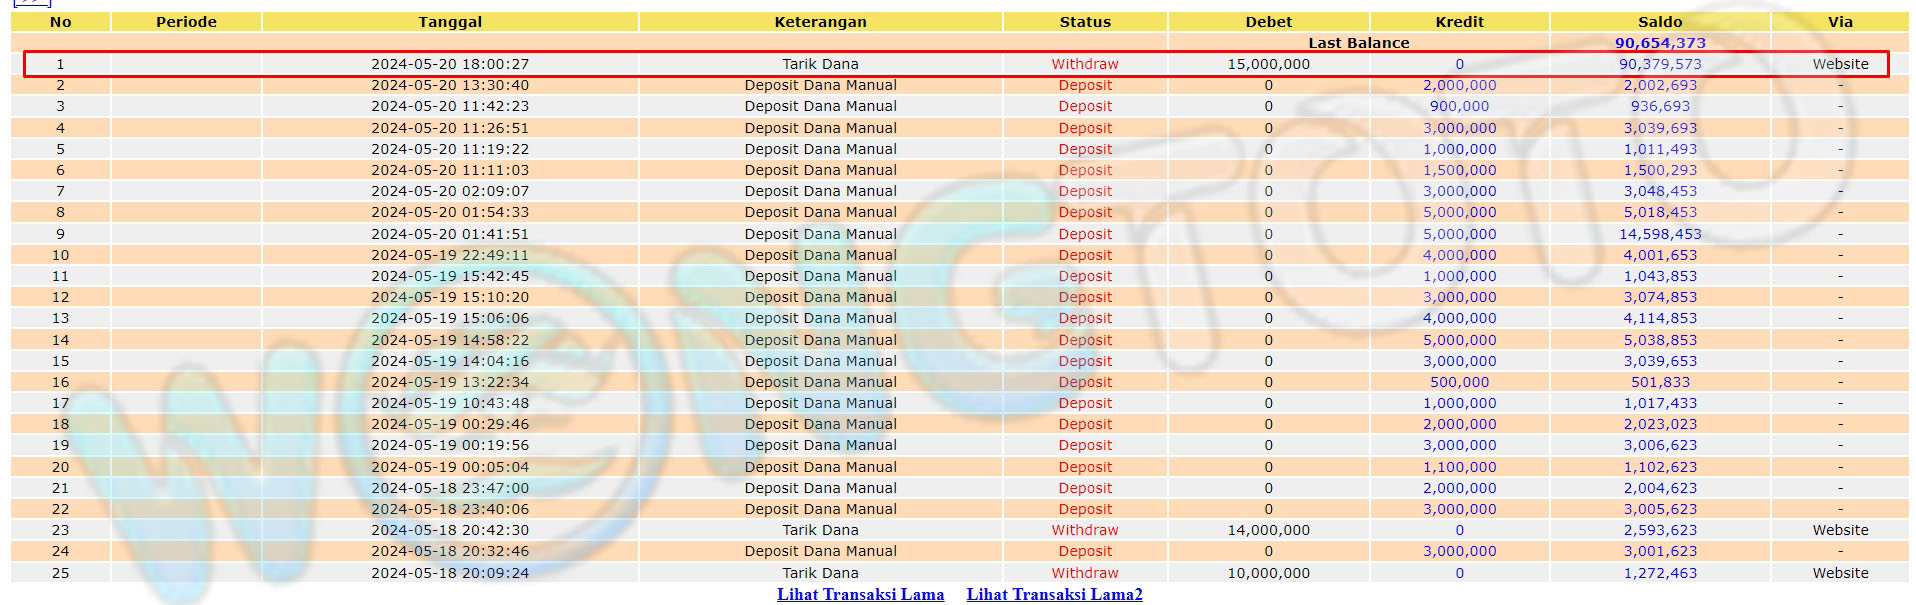The height and width of the screenshot is (605, 1916).
Task: Click the partially visible button above the table
Action: click(31, 3)
